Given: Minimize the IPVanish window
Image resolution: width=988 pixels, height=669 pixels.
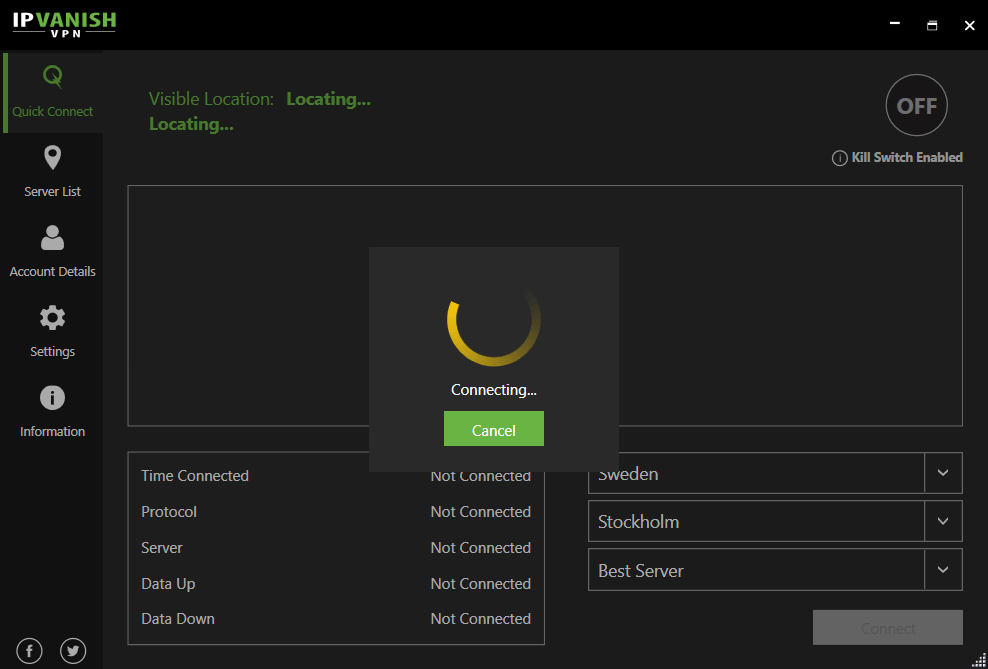Looking at the screenshot, I should tap(895, 24).
